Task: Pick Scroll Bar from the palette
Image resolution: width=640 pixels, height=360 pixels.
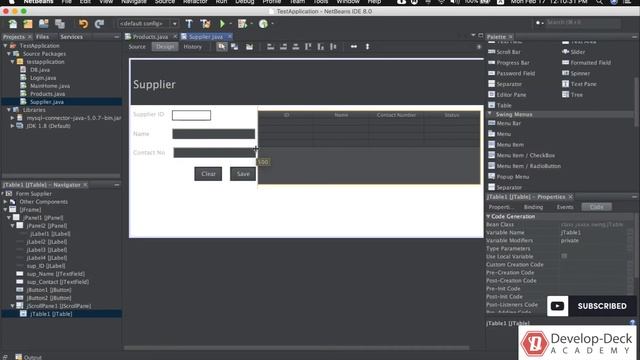Action: point(504,52)
